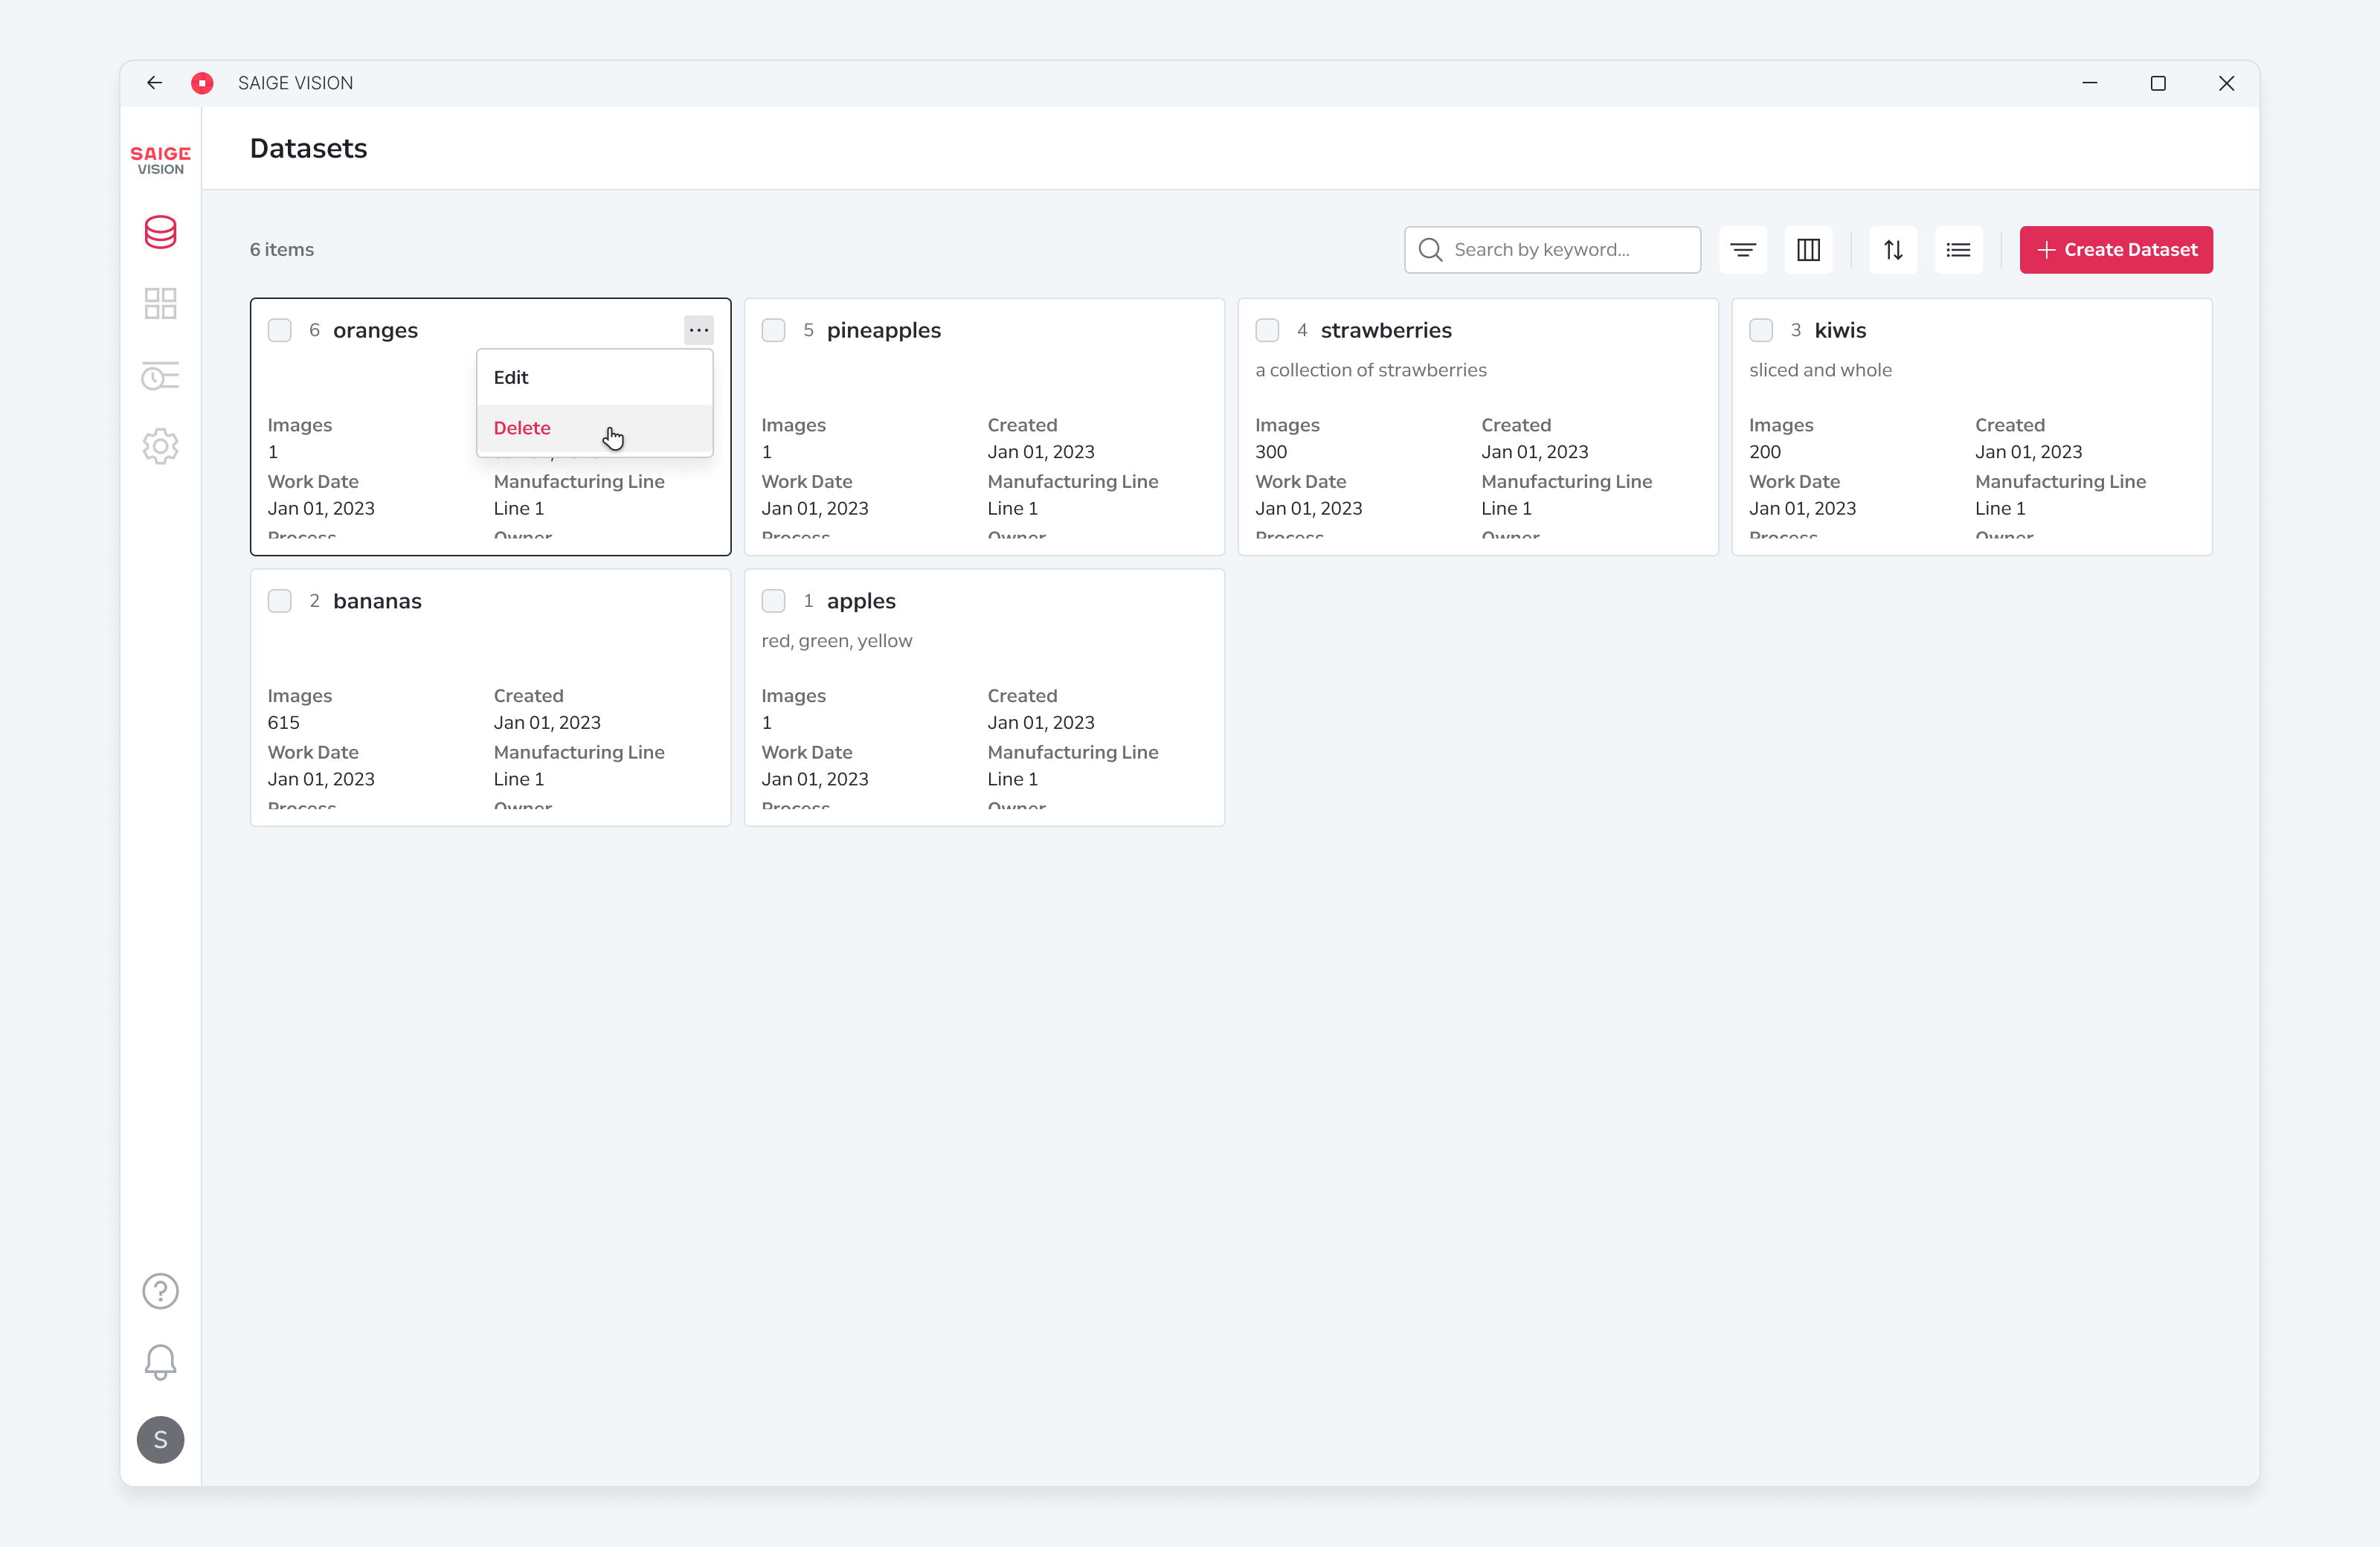The width and height of the screenshot is (2380, 1547).
Task: Choose Edit from the context menu
Action: (595, 377)
